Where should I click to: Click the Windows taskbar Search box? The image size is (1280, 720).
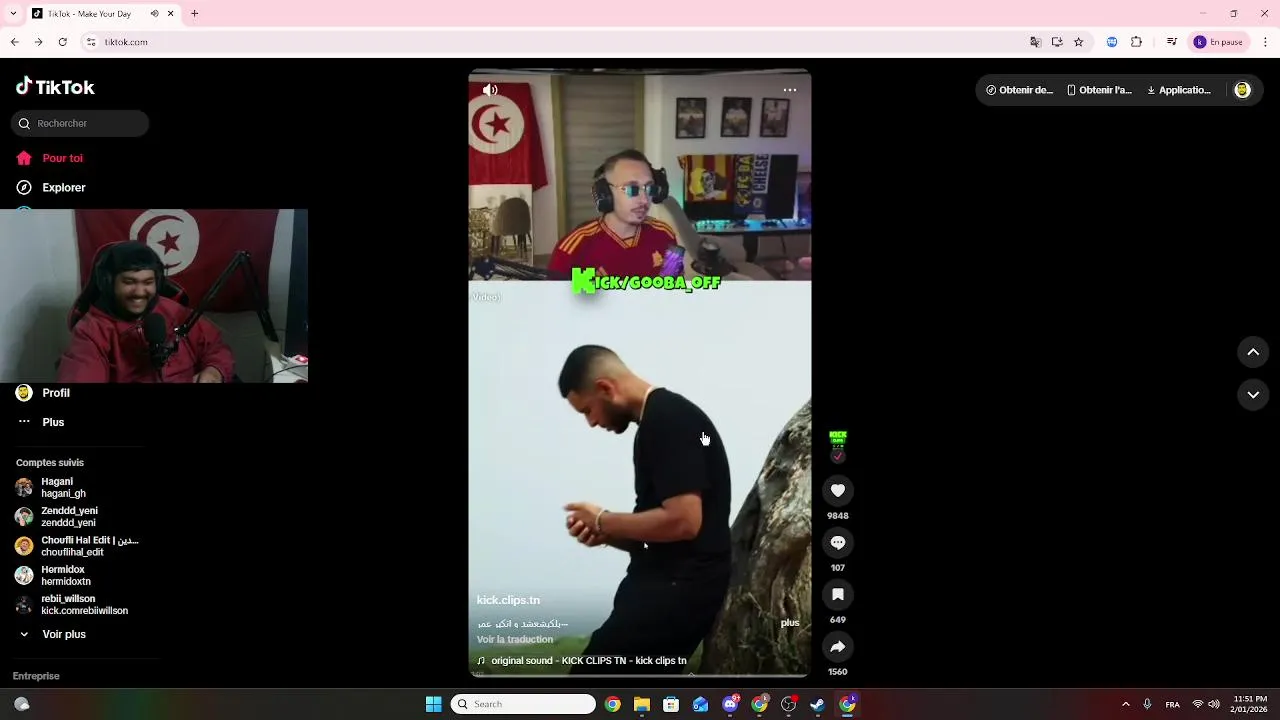[523, 704]
